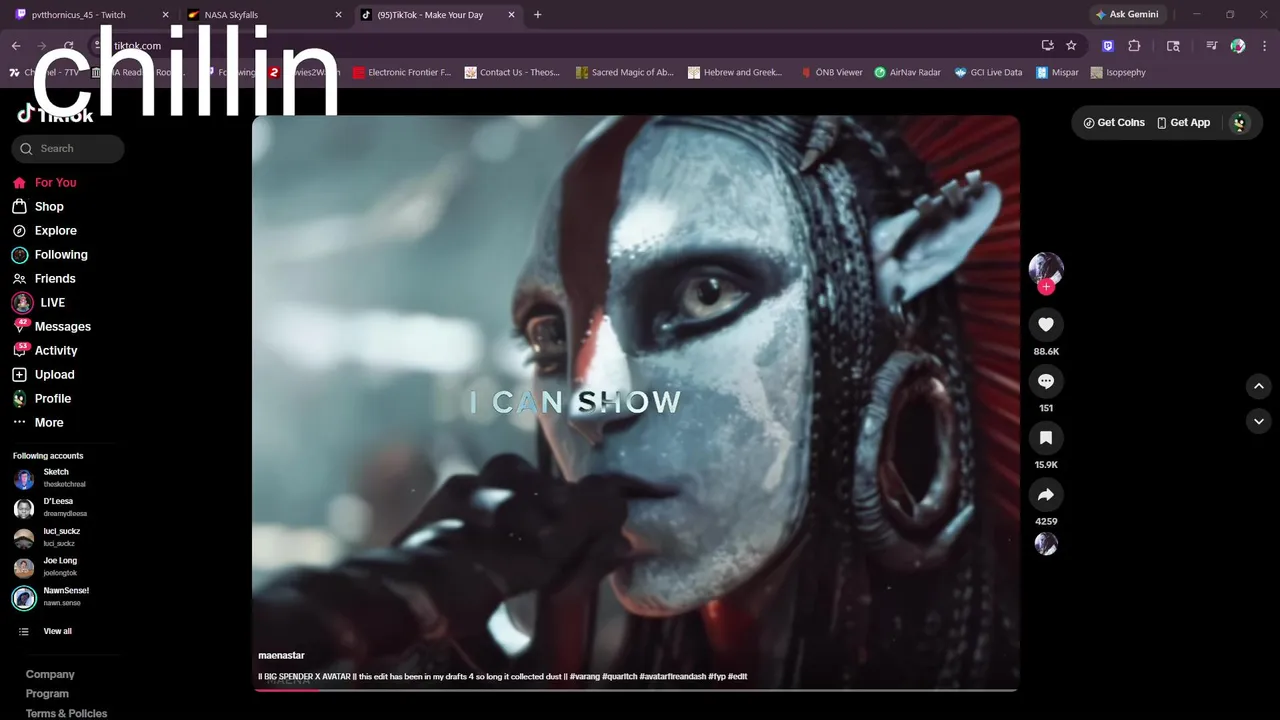The width and height of the screenshot is (1280, 720).
Task: Open the Twitch extension icon
Action: (1108, 46)
